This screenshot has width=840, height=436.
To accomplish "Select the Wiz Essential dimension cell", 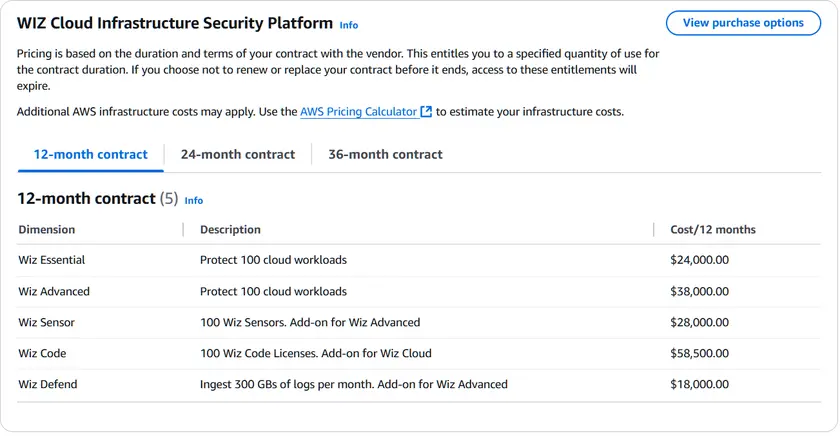I will [x=51, y=260].
